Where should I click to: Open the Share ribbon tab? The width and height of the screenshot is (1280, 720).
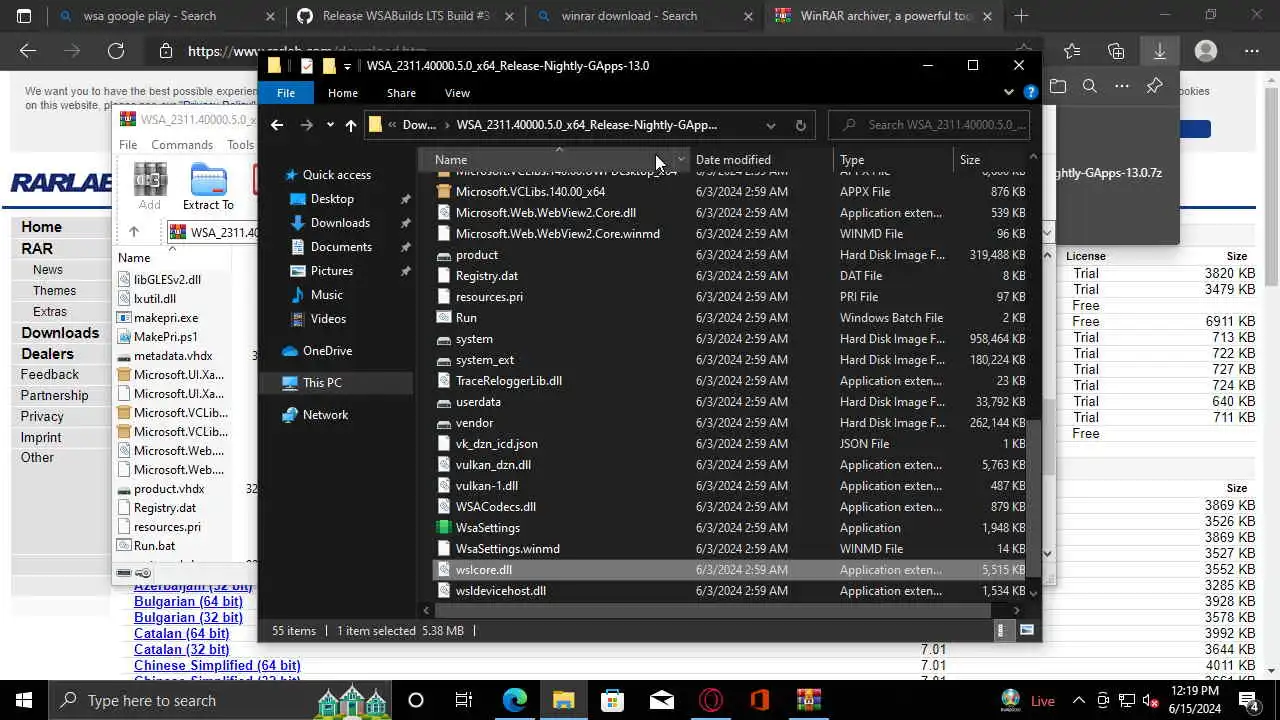point(401,93)
